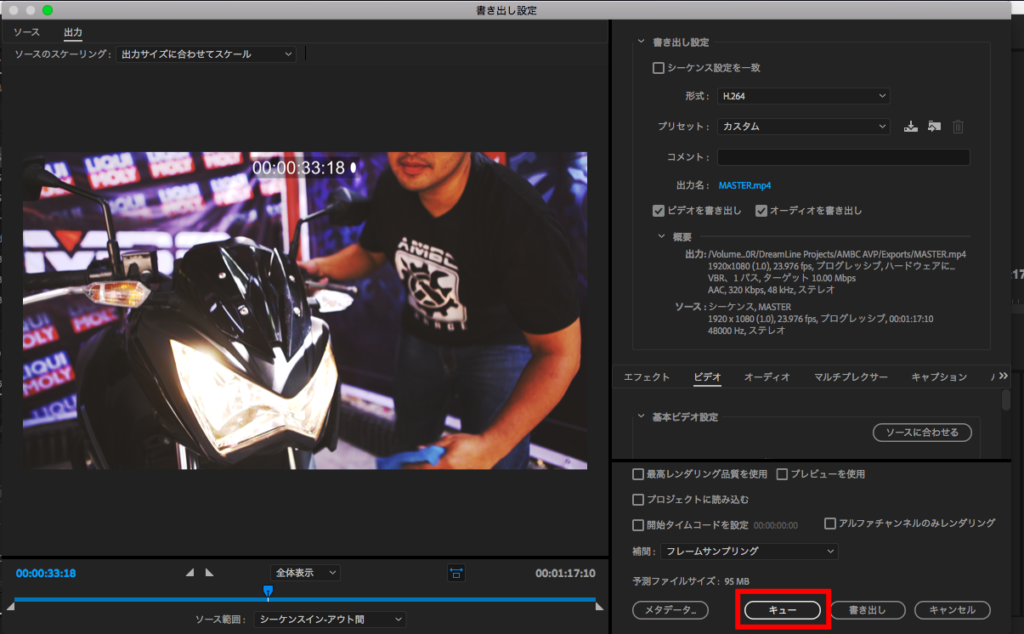Click the timeline out point marker
The height and width of the screenshot is (634, 1024).
[x=599, y=606]
